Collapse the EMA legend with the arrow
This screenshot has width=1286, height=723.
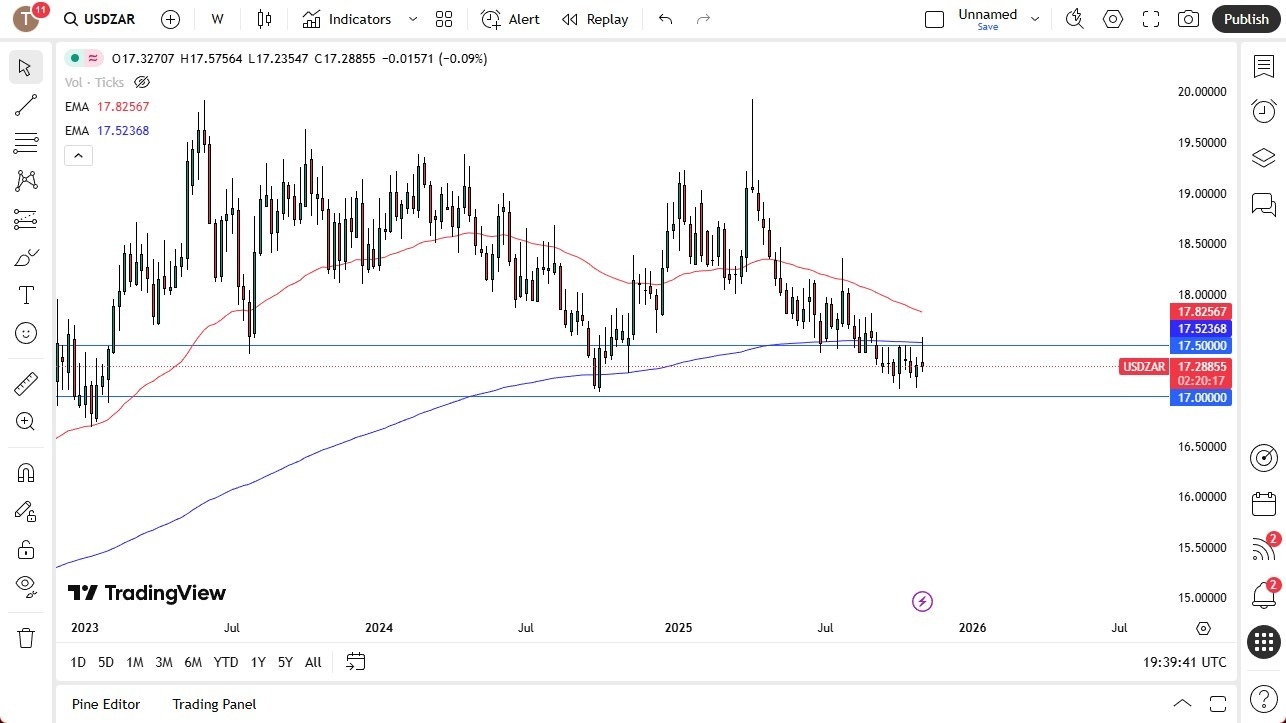tap(78, 155)
